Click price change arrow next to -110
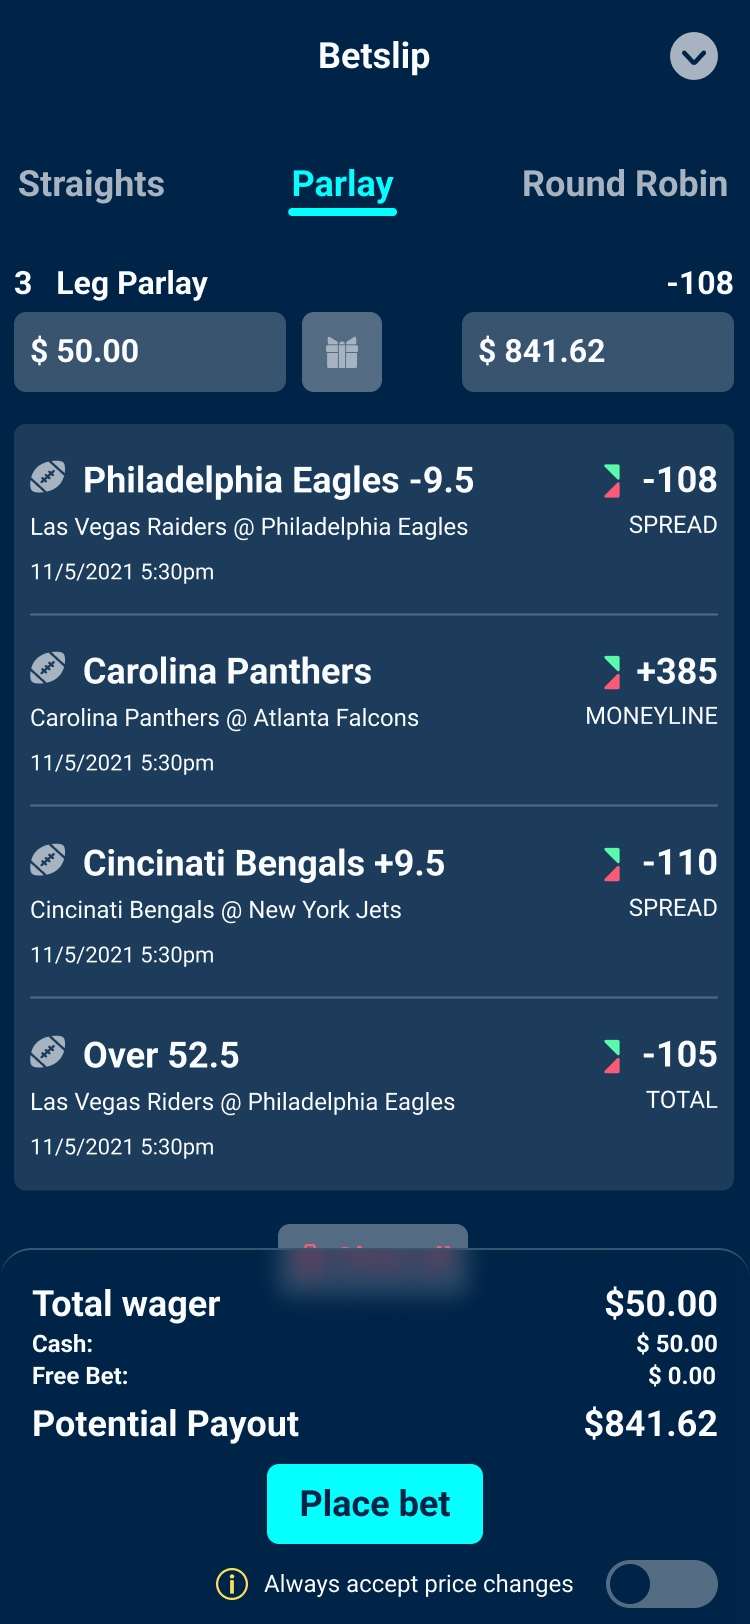Viewport: 750px width, 1624px height. click(x=612, y=864)
